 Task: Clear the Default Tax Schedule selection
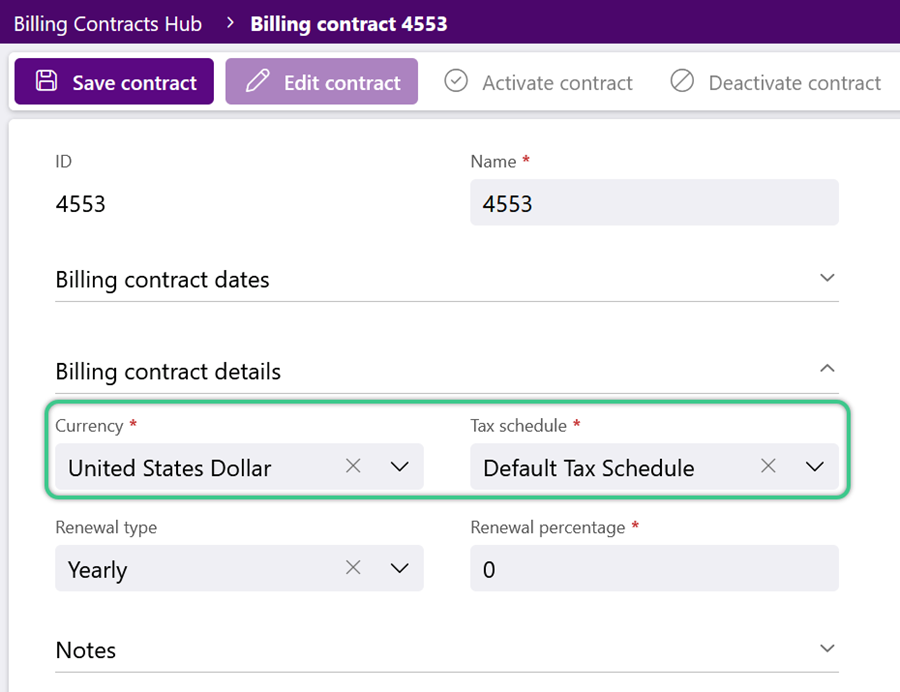tap(768, 466)
